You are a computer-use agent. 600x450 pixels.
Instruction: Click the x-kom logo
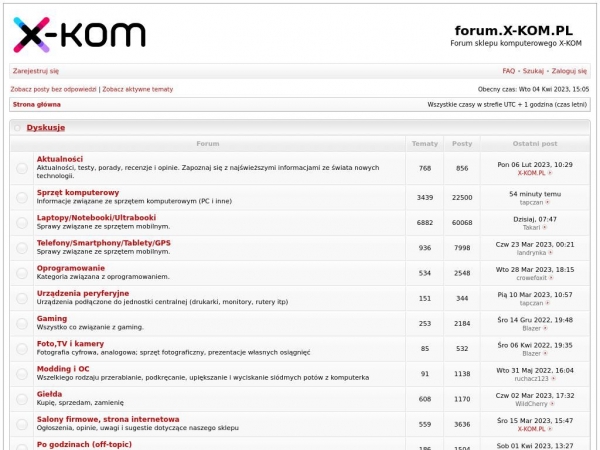(79, 34)
